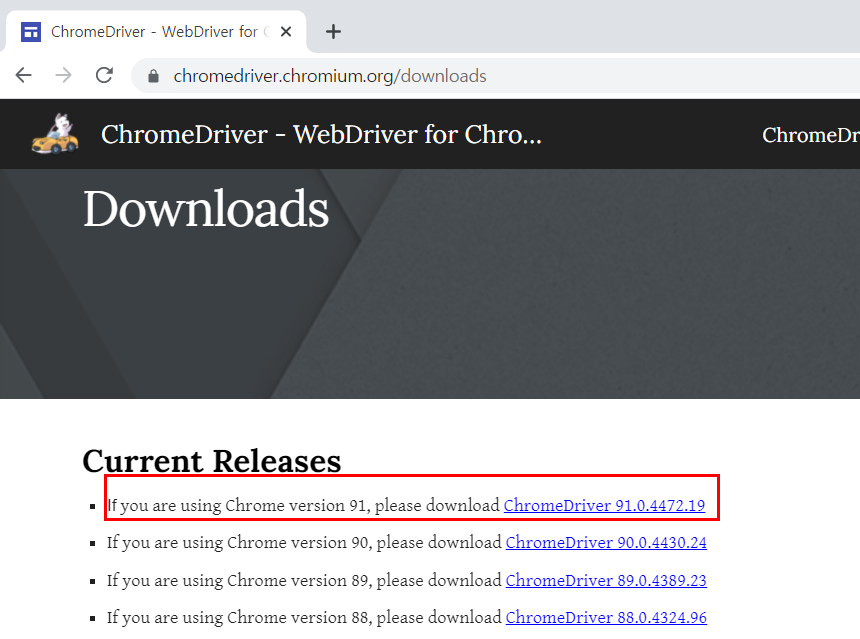
Task: Click the browser back arrow
Action: coord(24,75)
